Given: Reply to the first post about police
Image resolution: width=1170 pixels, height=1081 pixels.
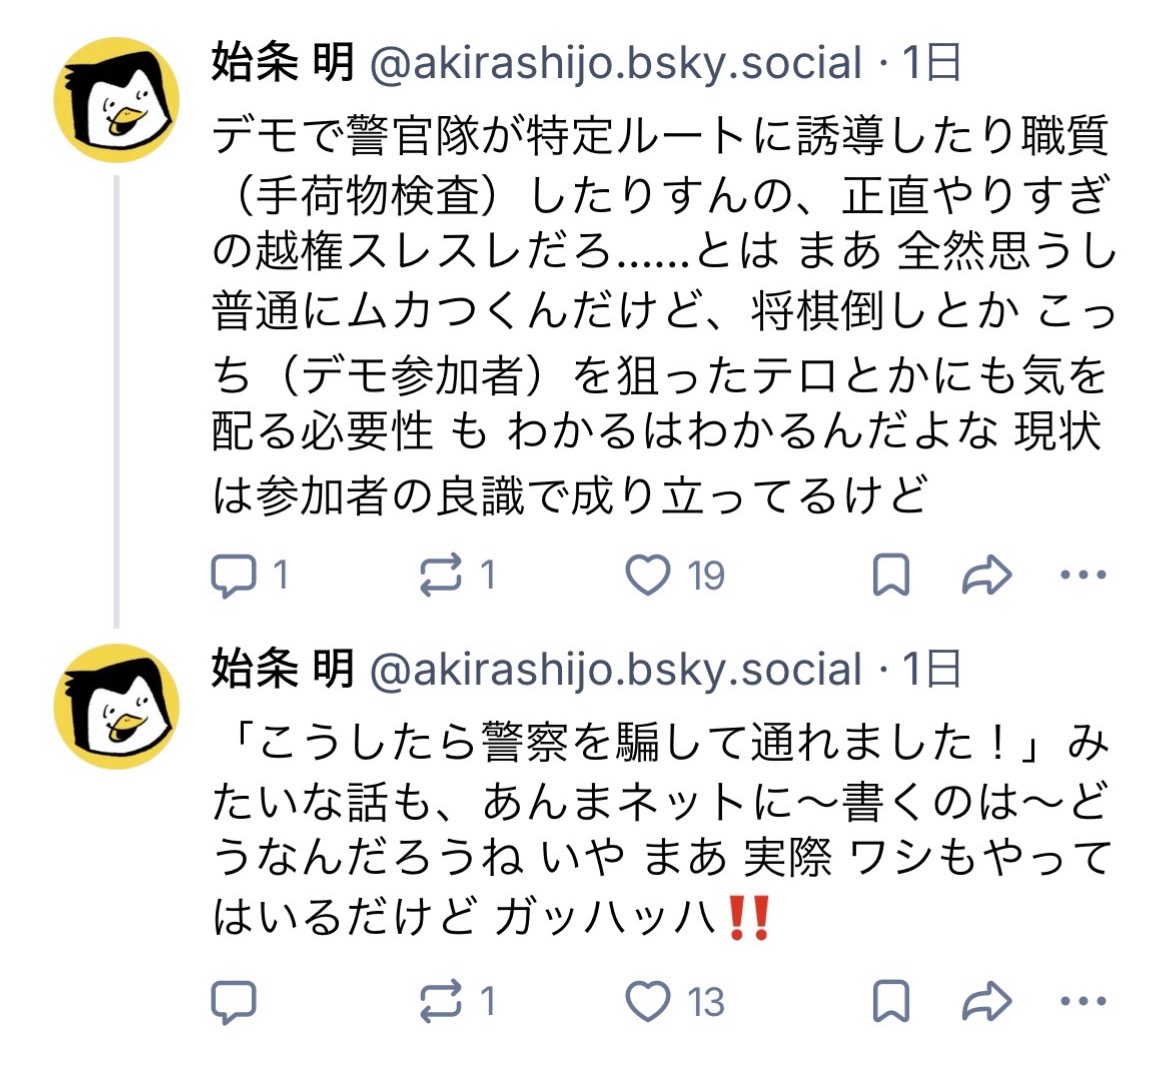Looking at the screenshot, I should click(x=234, y=575).
